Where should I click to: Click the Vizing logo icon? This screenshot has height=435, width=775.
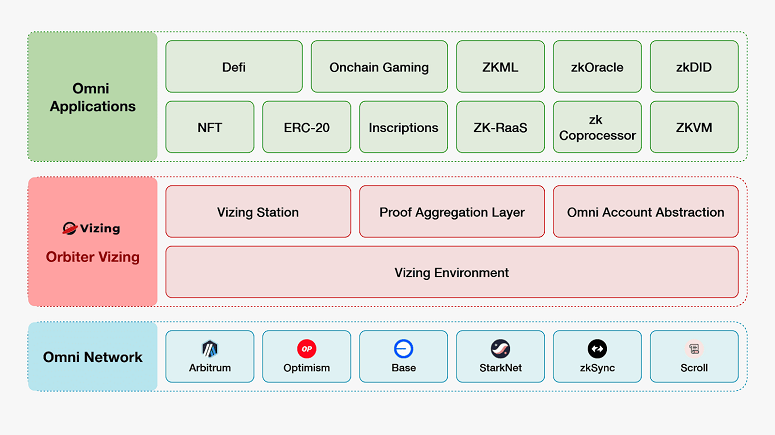(71, 229)
